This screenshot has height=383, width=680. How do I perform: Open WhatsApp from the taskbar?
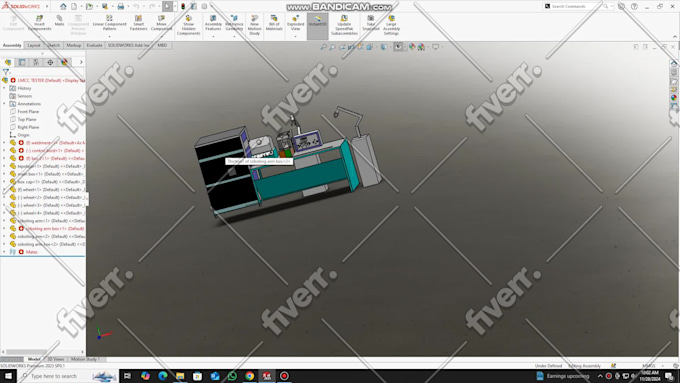[232, 376]
